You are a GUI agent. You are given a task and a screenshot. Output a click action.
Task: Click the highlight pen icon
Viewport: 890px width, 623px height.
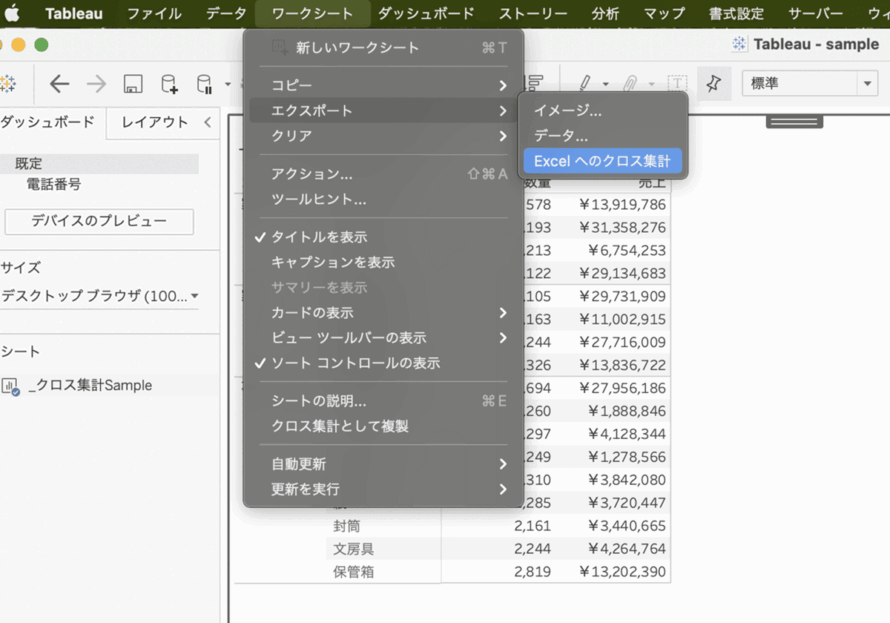(585, 83)
